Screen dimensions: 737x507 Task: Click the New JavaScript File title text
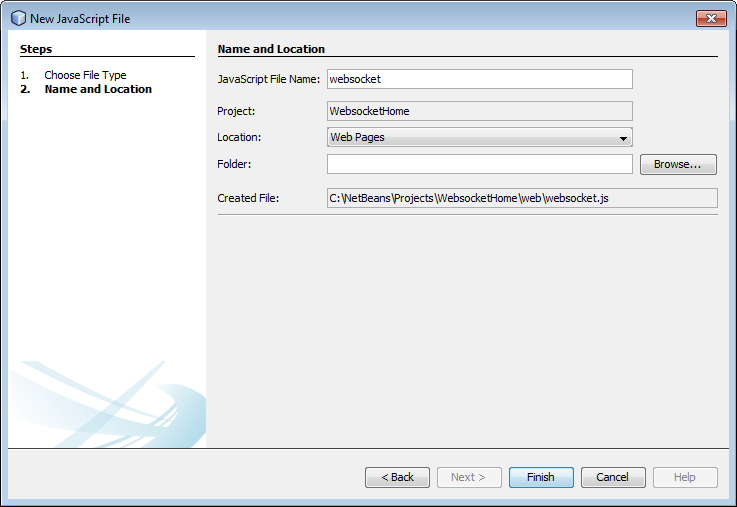click(x=80, y=19)
